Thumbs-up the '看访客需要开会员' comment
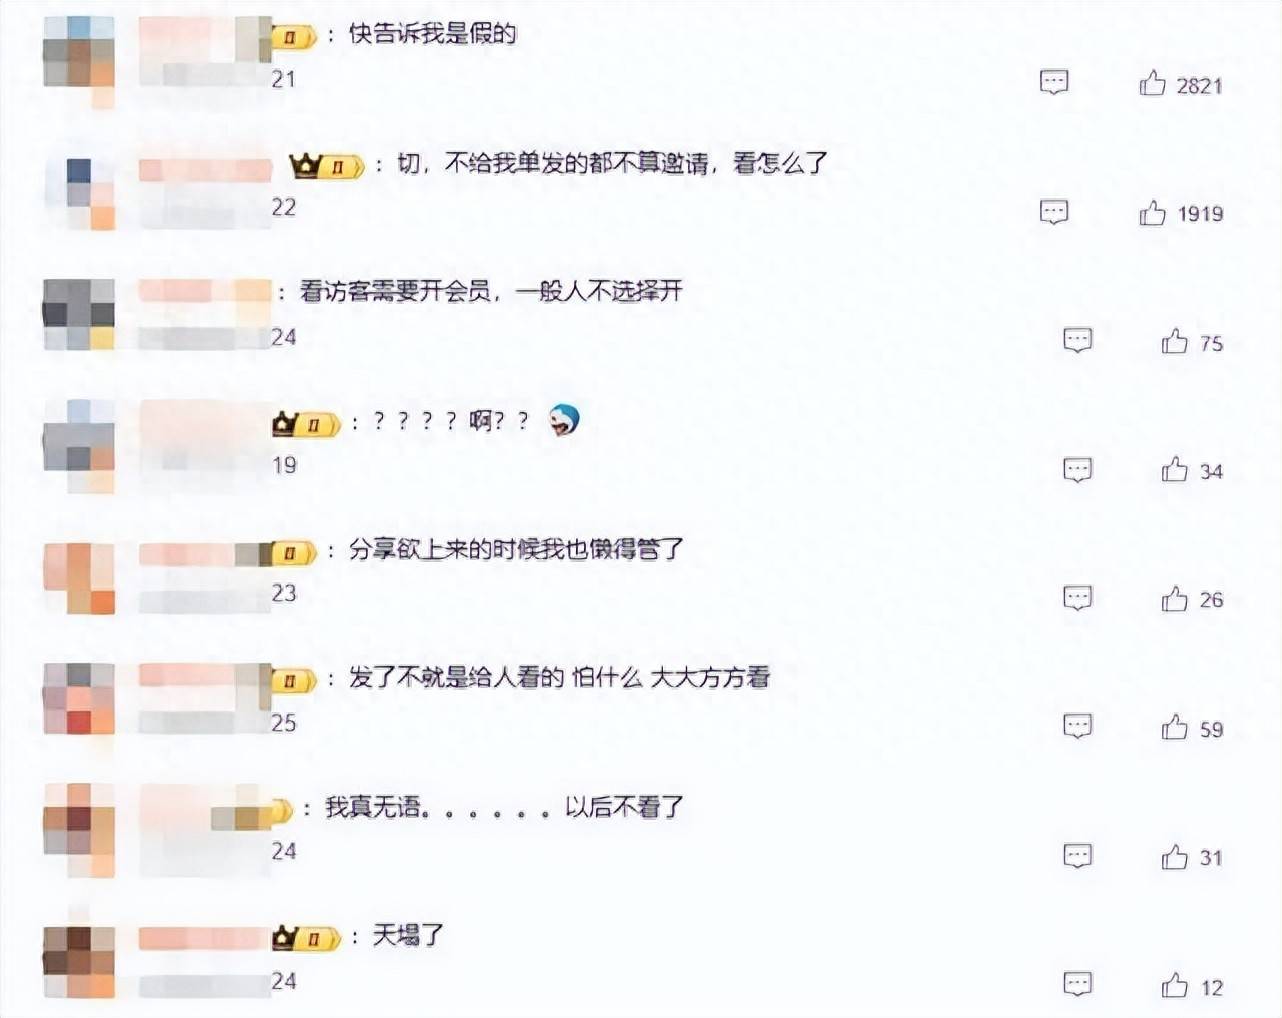This screenshot has height=1018, width=1282. point(1175,342)
